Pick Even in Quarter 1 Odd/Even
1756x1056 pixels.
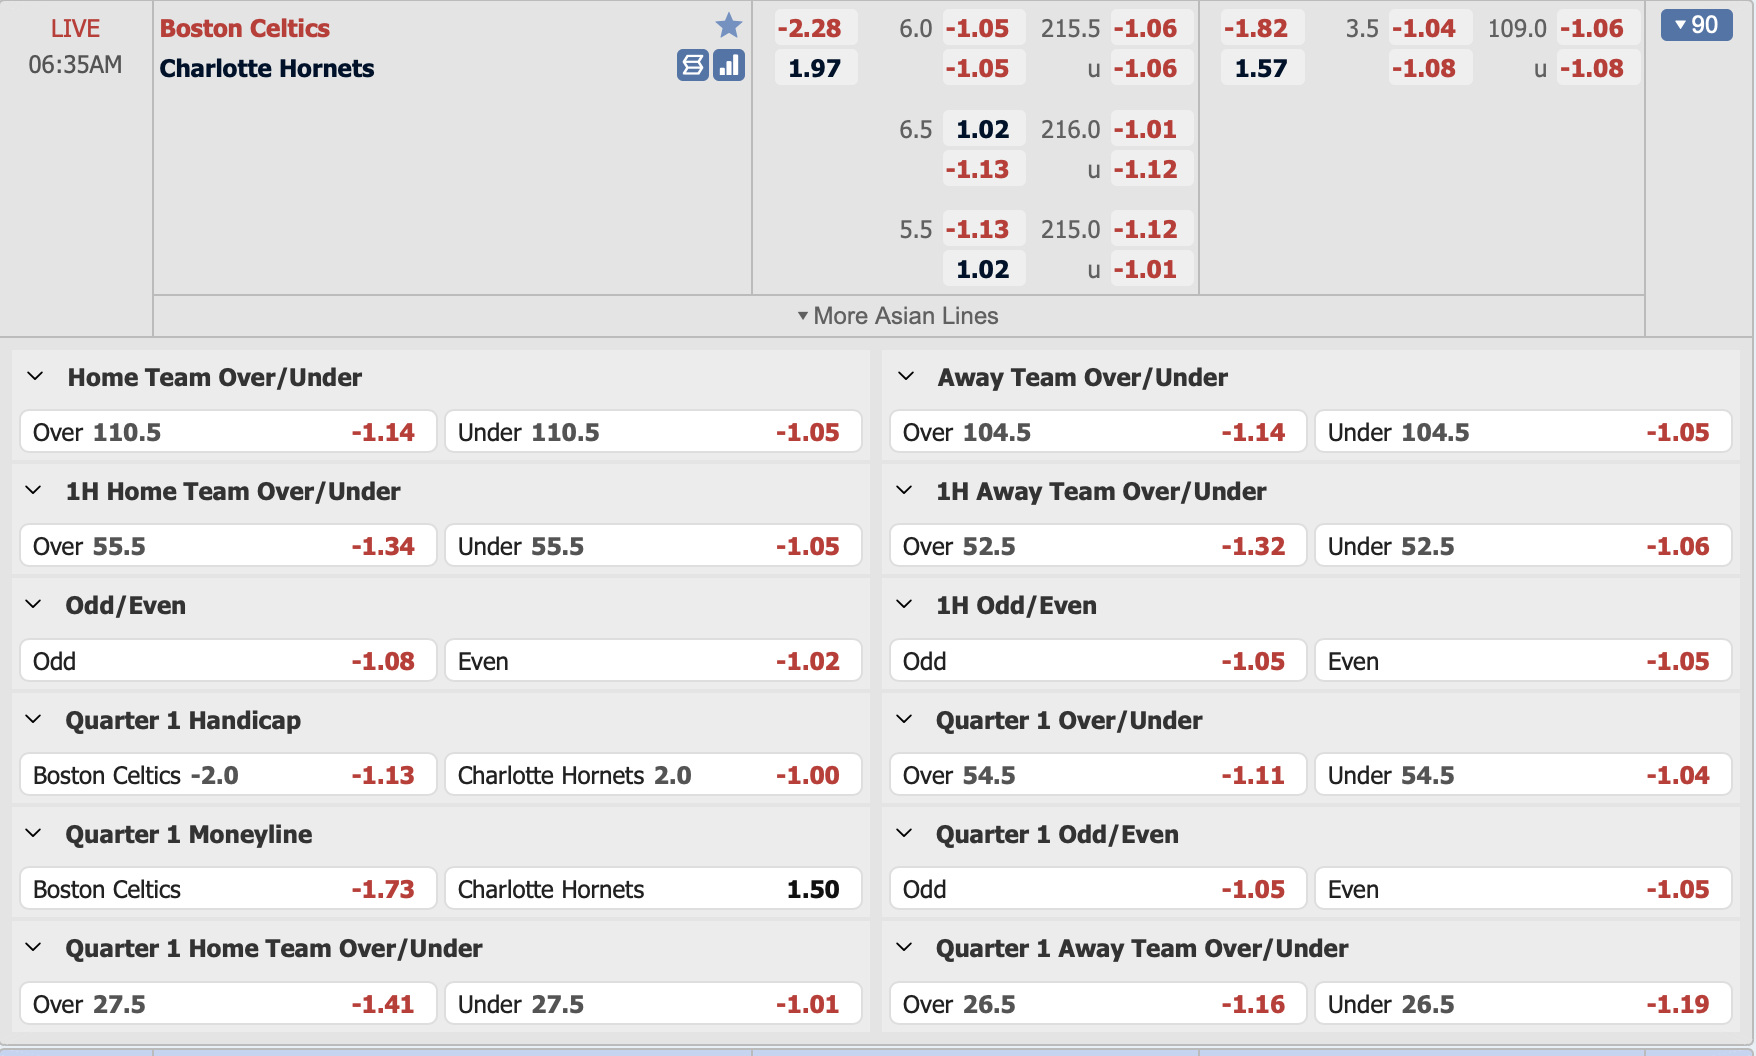1523,889
